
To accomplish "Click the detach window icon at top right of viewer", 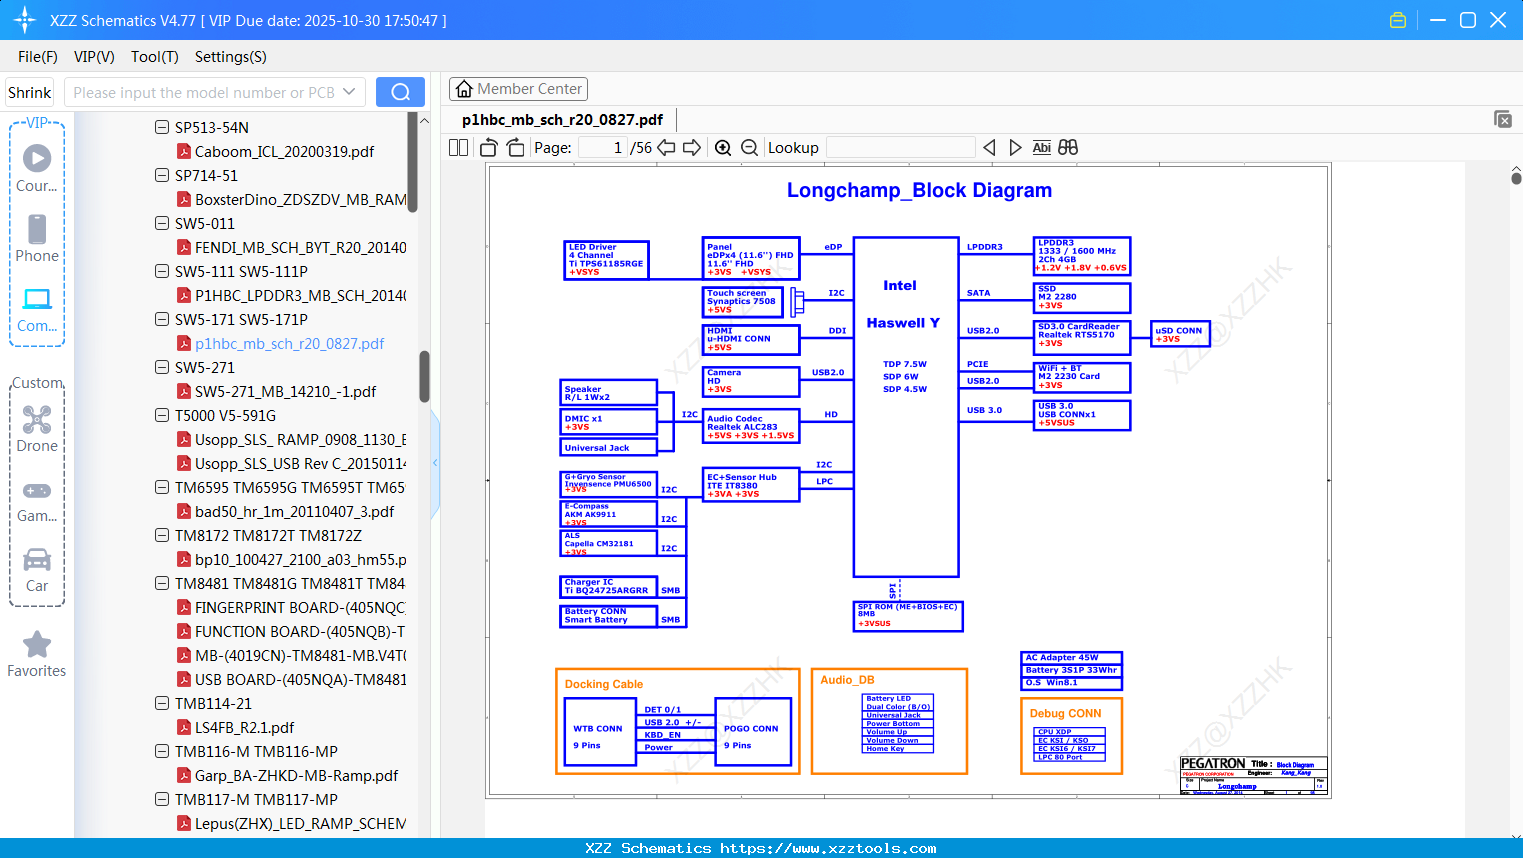I will tap(1503, 119).
